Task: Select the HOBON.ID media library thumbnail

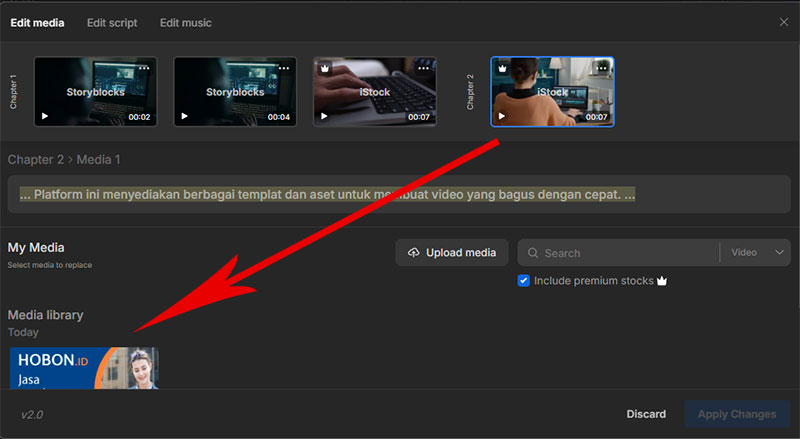Action: click(84, 367)
